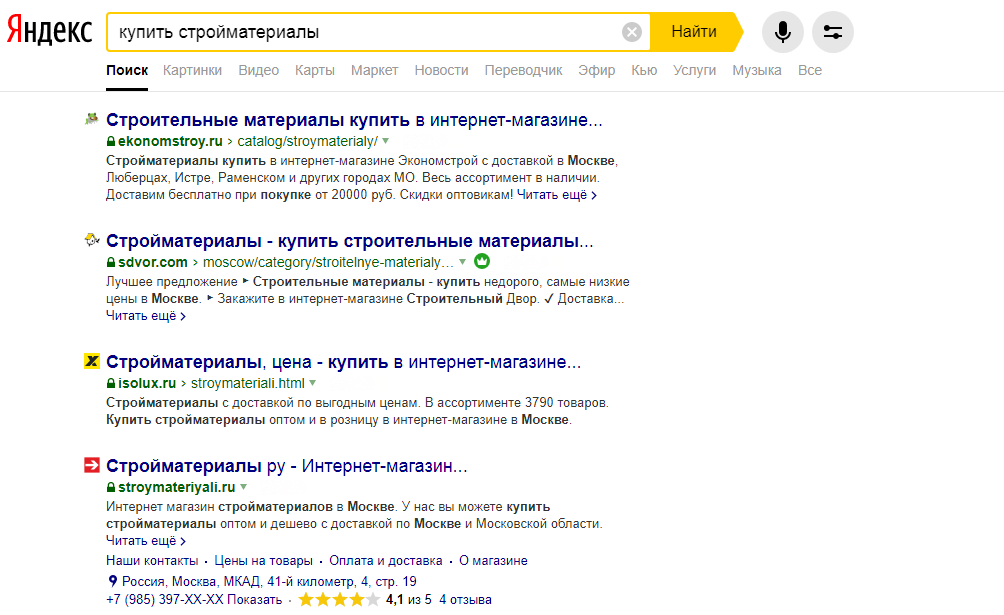Open result 'Стройматериалы - купить строительные материалы…'
The height and width of the screenshot is (615, 1004).
coord(350,241)
